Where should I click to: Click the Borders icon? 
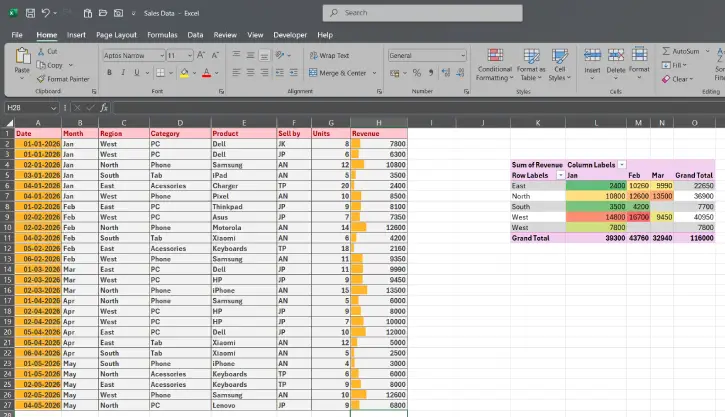click(x=160, y=73)
